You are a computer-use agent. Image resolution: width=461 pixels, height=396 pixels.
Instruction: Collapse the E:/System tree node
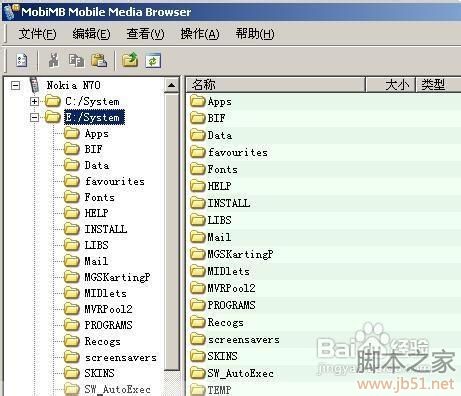(x=34, y=117)
